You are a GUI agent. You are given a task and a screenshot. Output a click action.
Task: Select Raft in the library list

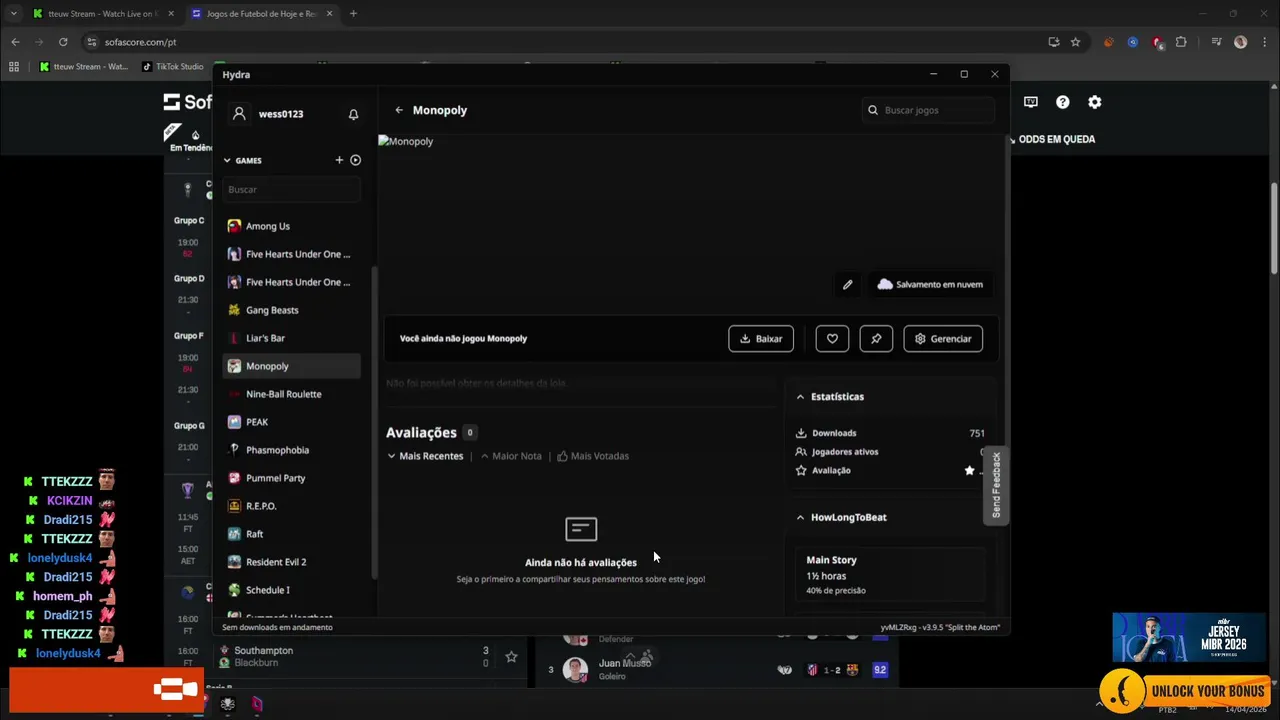pos(291,534)
